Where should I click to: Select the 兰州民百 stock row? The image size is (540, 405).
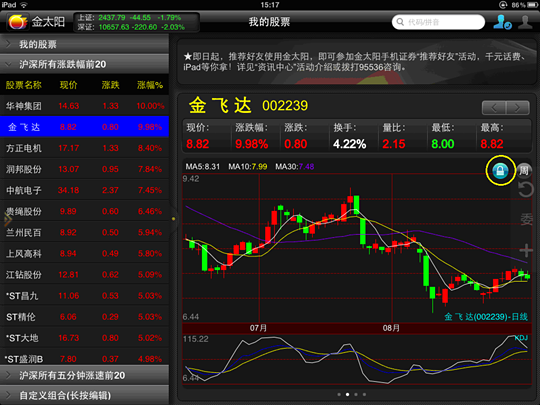84,232
